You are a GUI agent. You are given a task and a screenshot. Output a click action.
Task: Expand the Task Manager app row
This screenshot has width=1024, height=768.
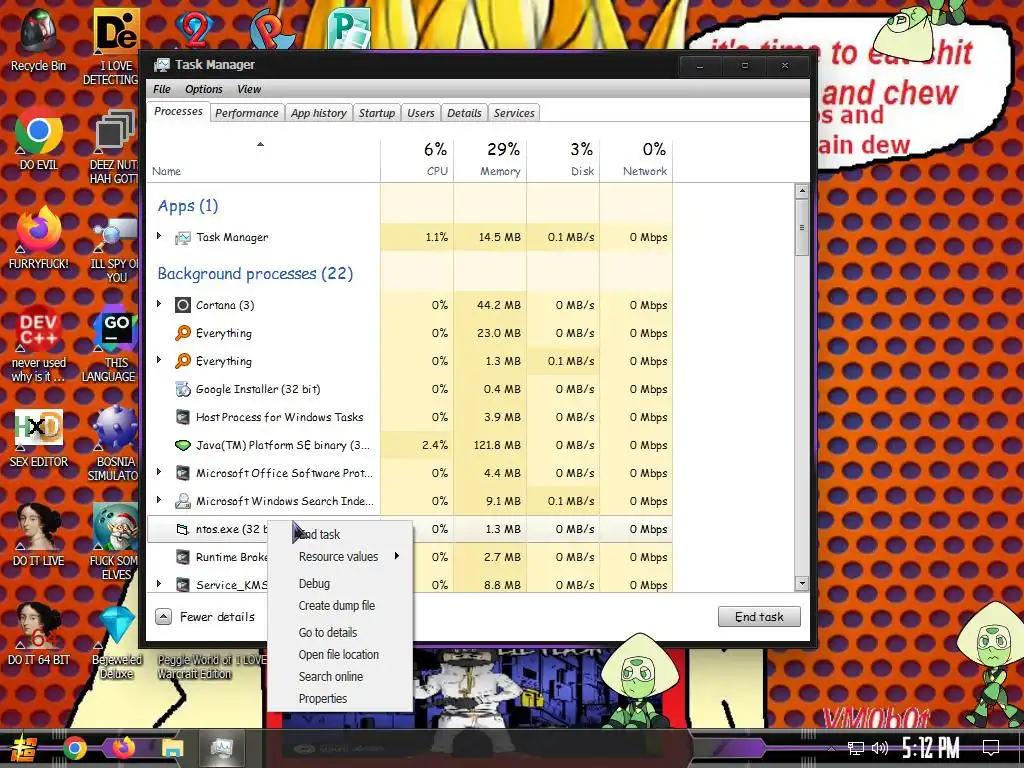point(159,236)
